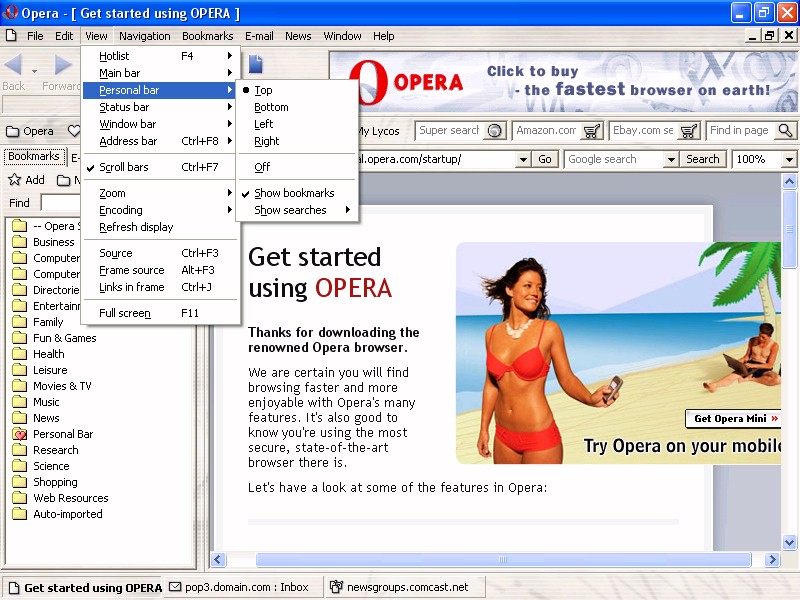Open the 100% zoom dropdown
Screen dimensions: 800x600
tap(789, 159)
